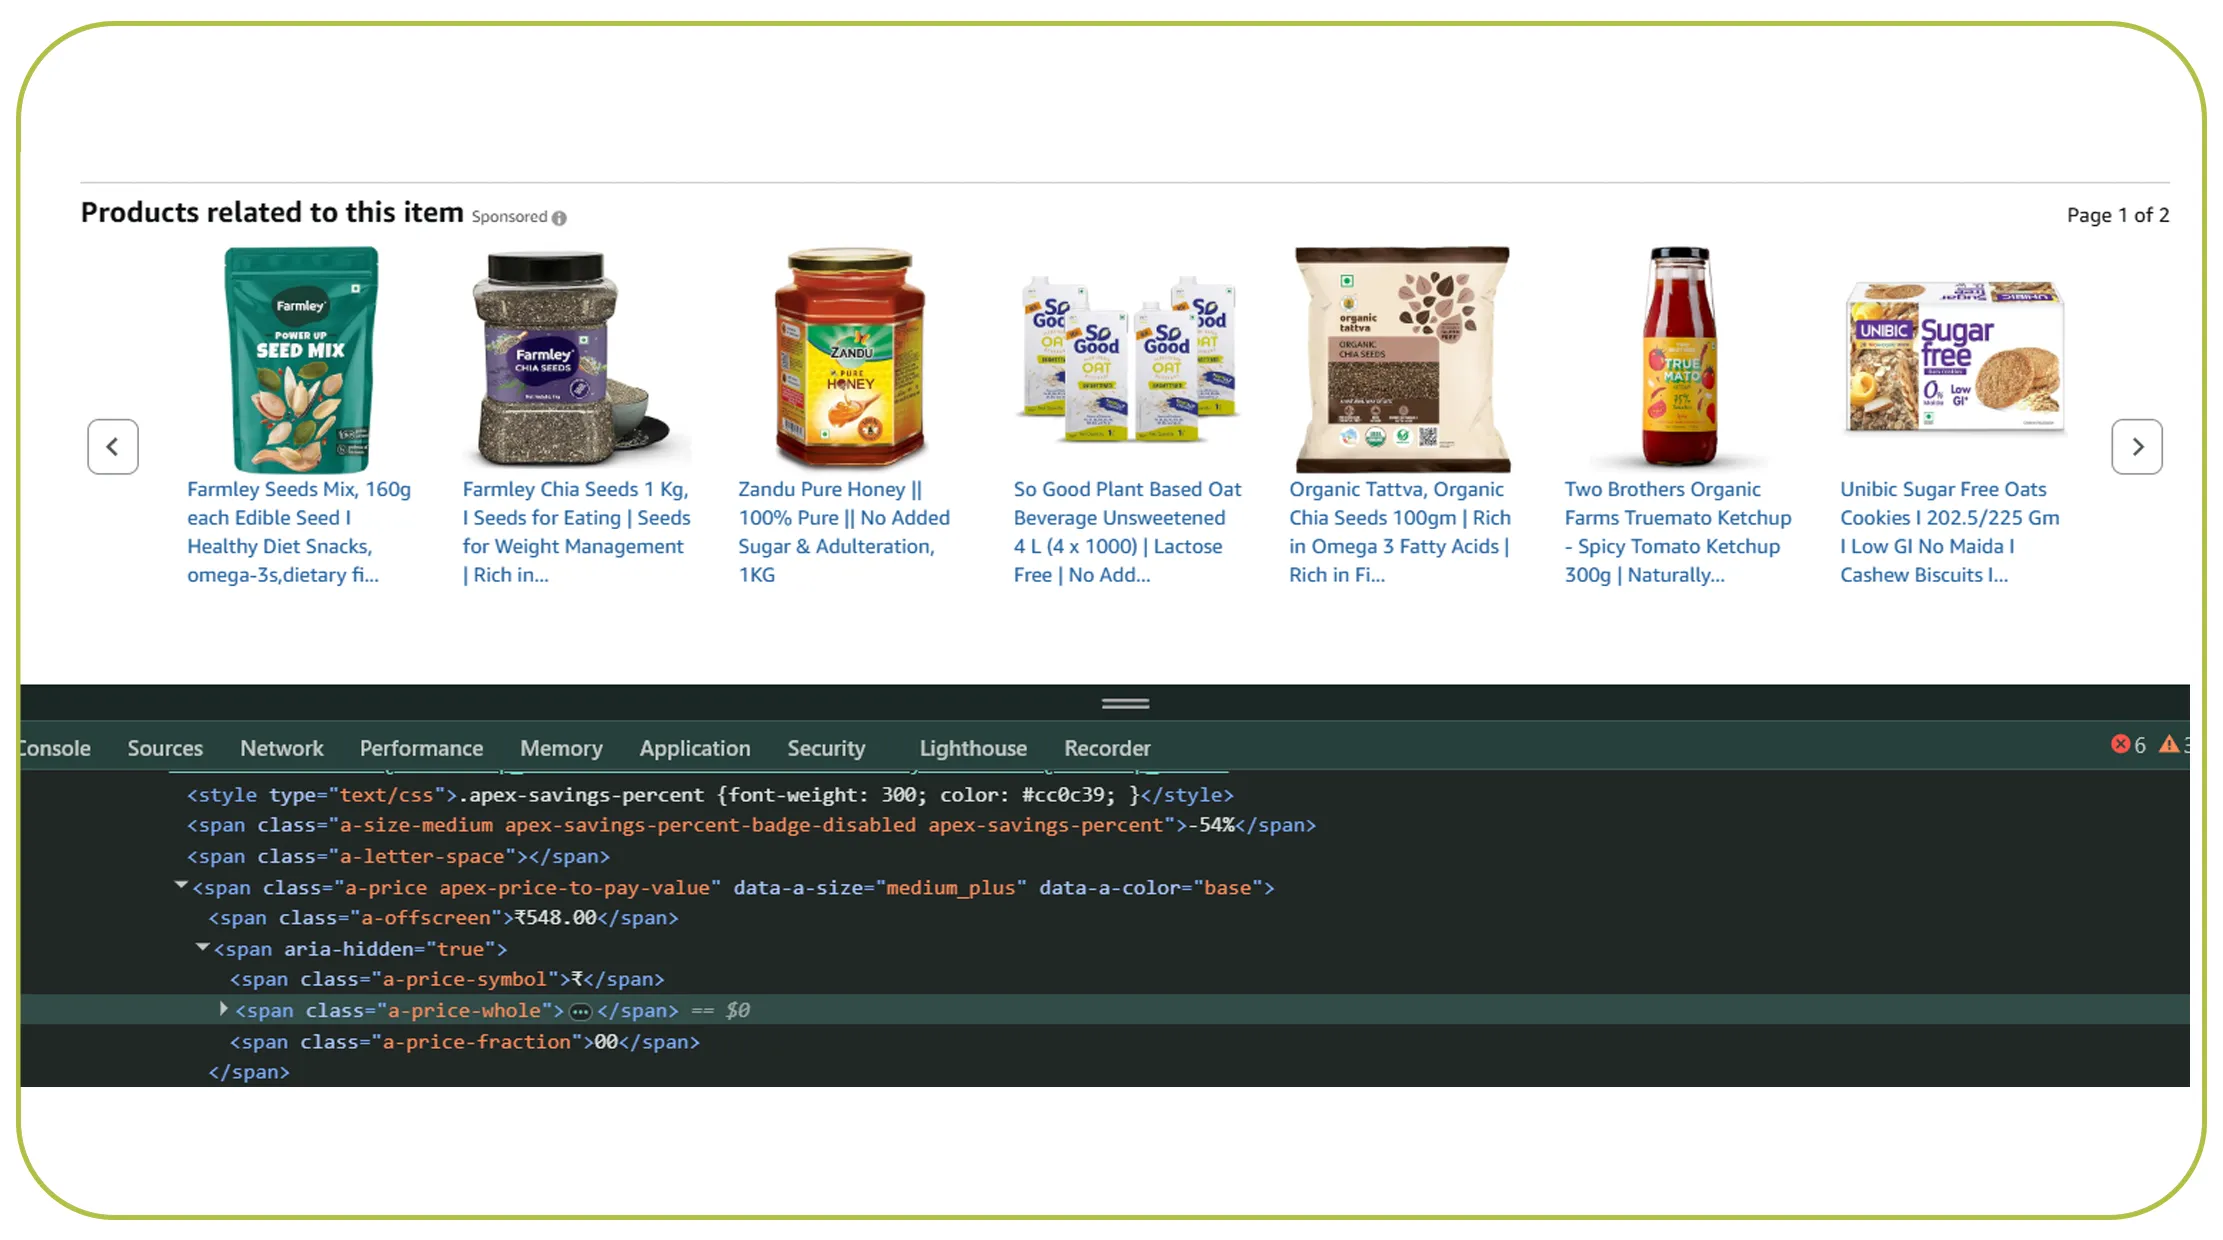The height and width of the screenshot is (1240, 2223).
Task: Click the yellow warnings triangle icon
Action: point(2168,744)
